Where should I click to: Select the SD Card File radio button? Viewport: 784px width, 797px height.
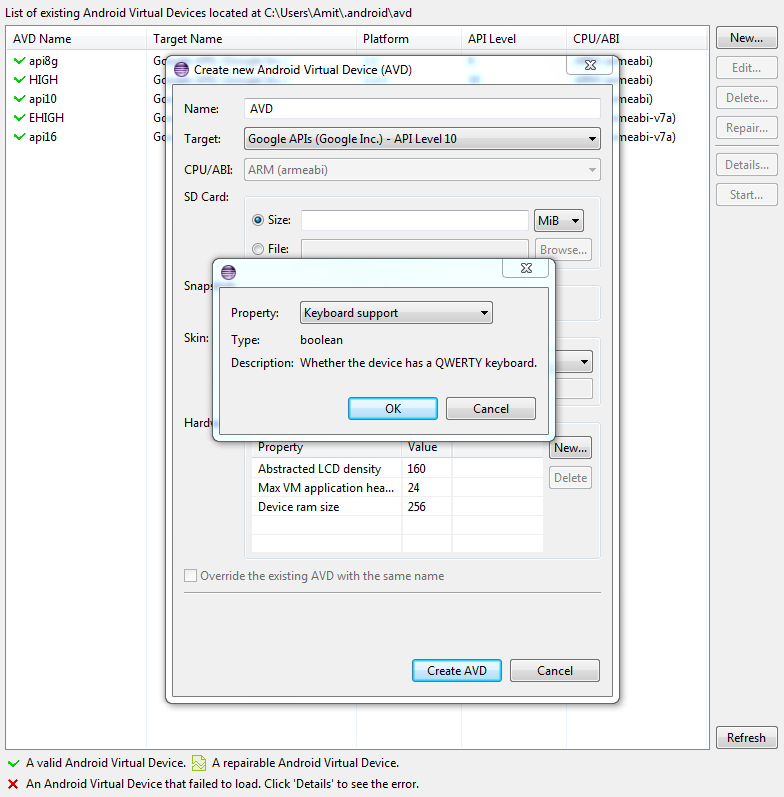pos(258,249)
